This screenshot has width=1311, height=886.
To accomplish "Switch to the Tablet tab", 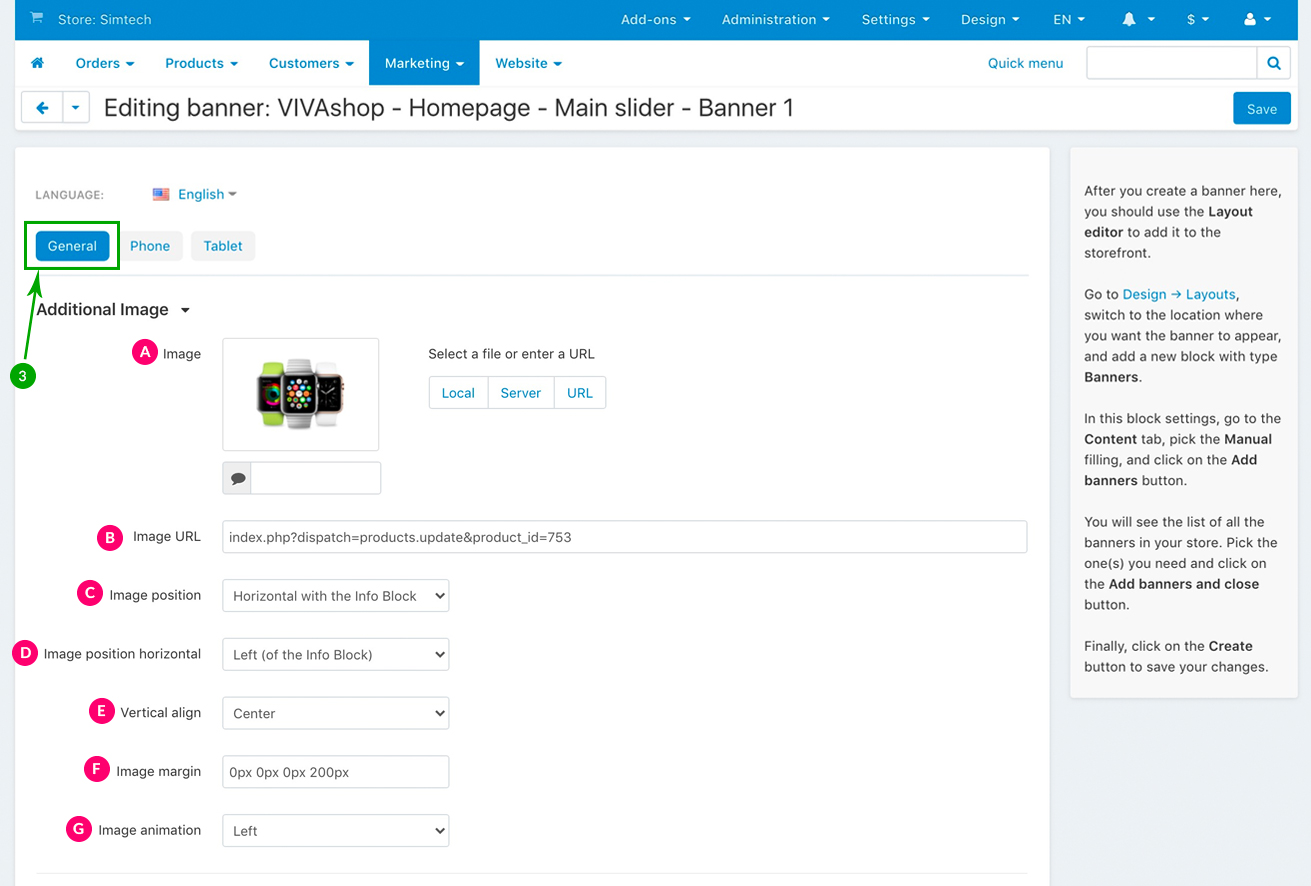I will coord(223,246).
